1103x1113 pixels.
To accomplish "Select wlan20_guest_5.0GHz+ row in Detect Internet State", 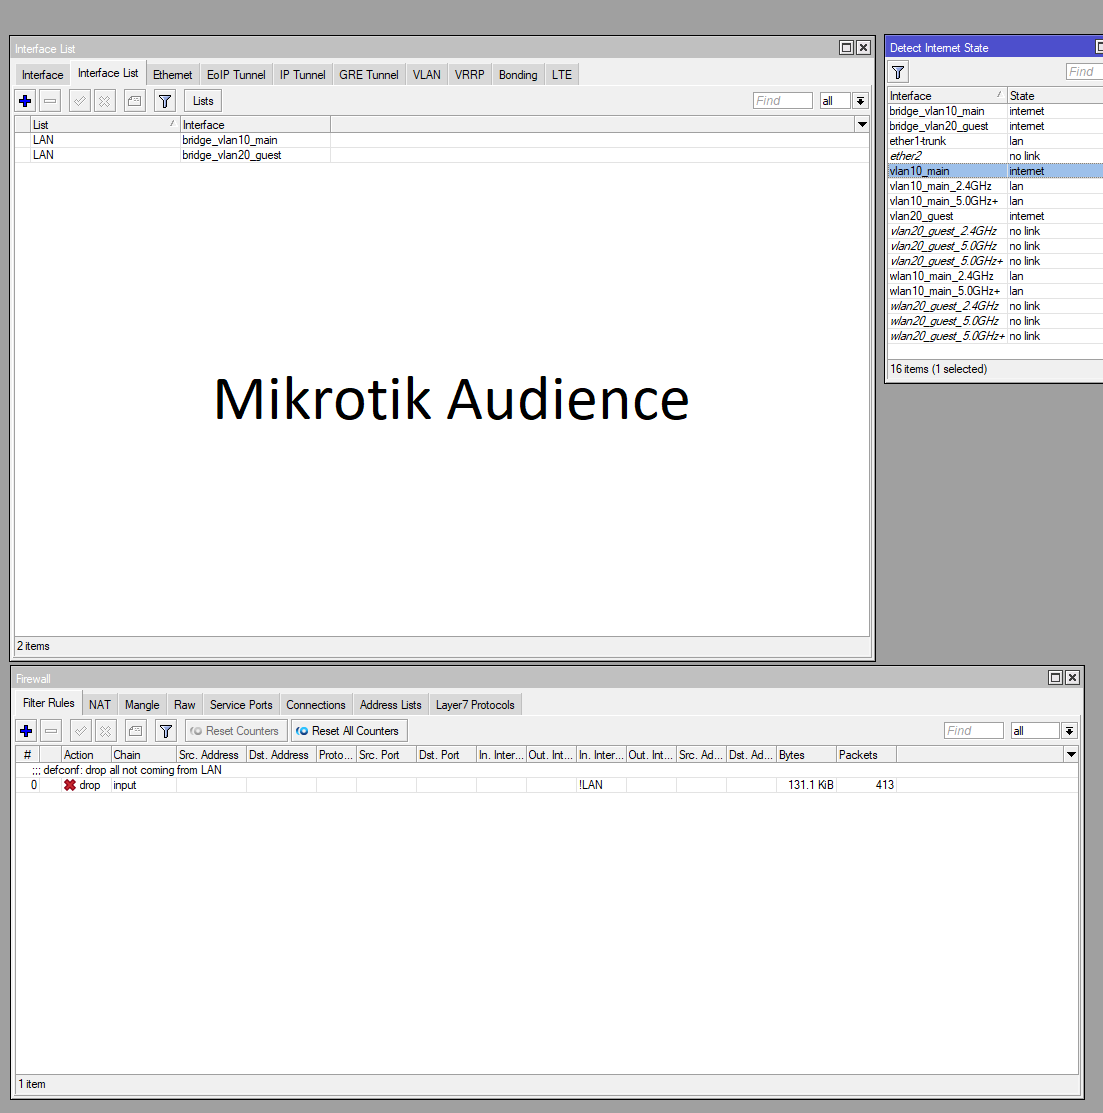I will [995, 336].
